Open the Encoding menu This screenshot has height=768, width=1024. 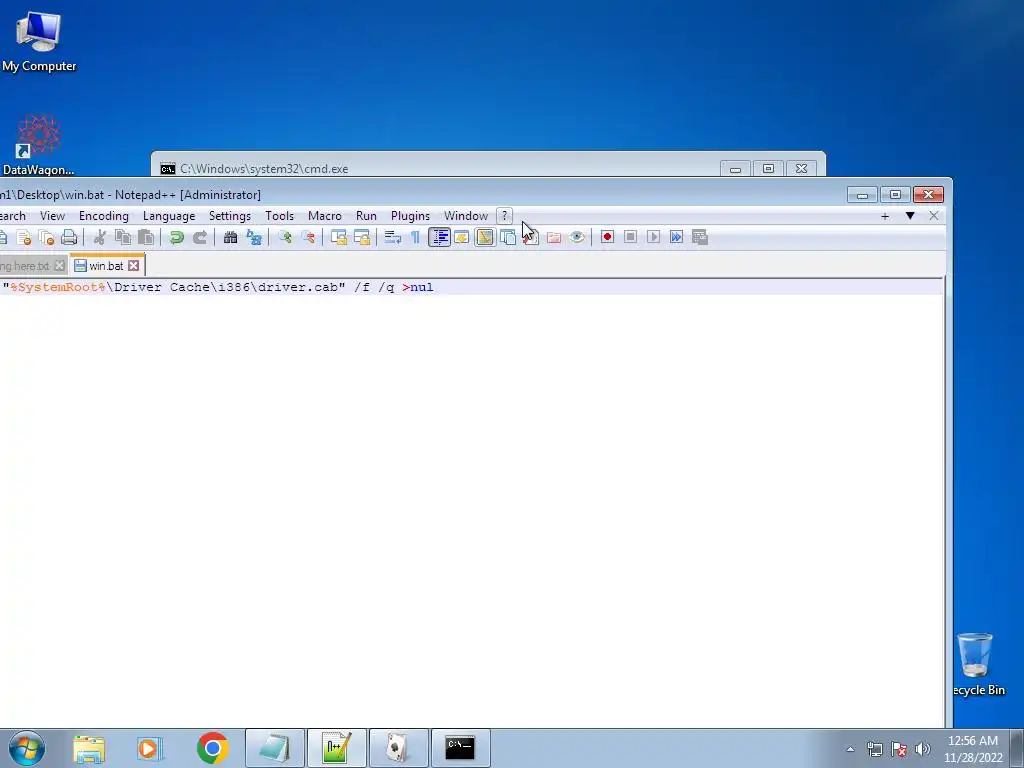coord(104,216)
